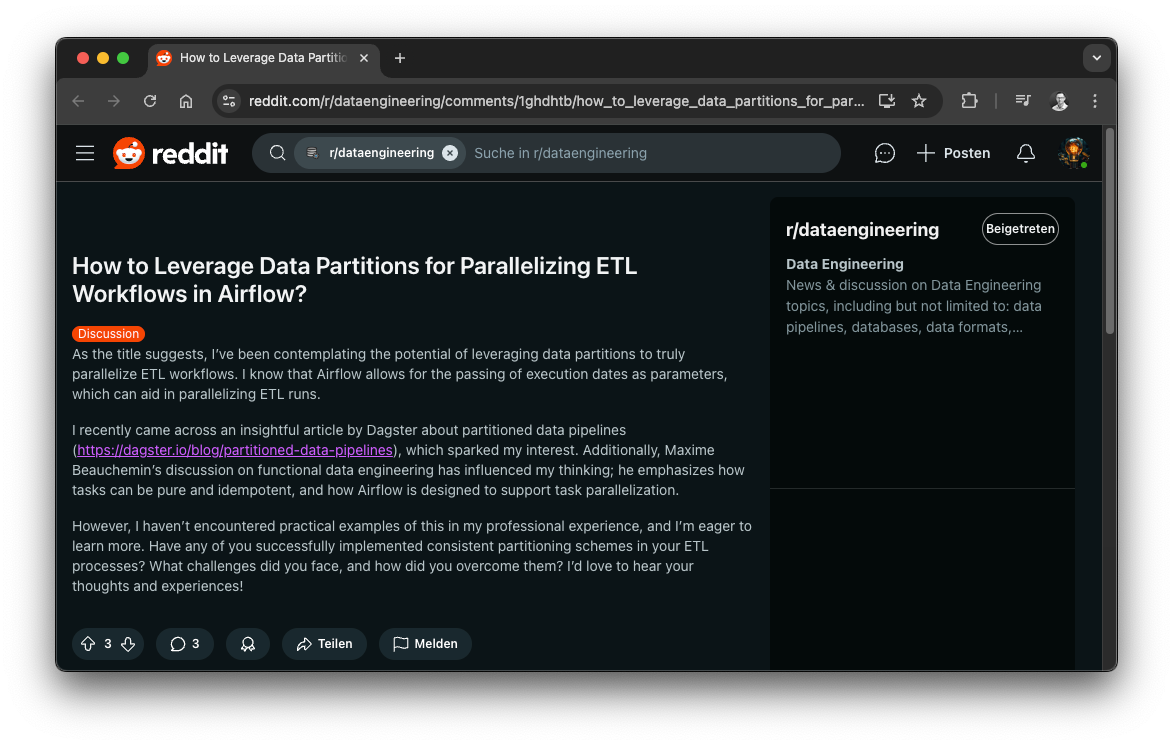Viewport: 1173px width, 745px height.
Task: Open a new browser tab
Action: (399, 58)
